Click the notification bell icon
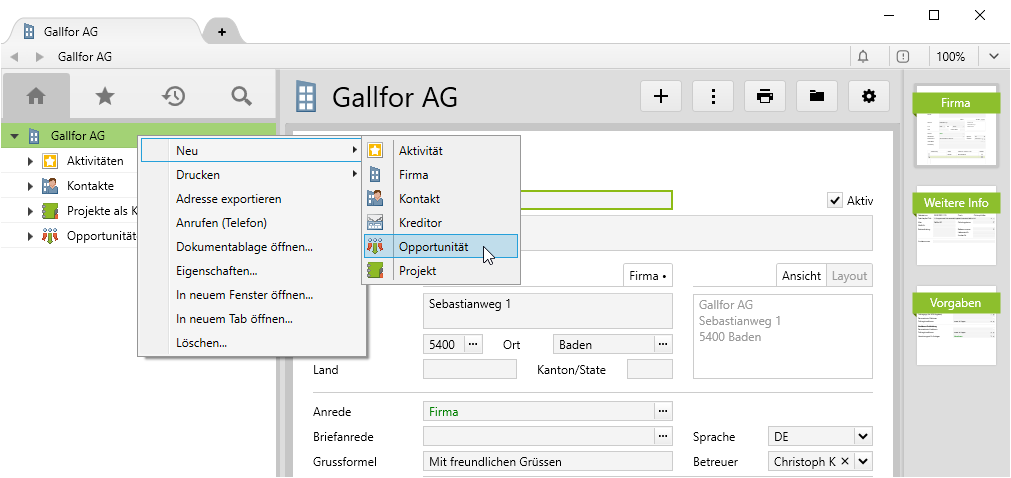 click(863, 57)
